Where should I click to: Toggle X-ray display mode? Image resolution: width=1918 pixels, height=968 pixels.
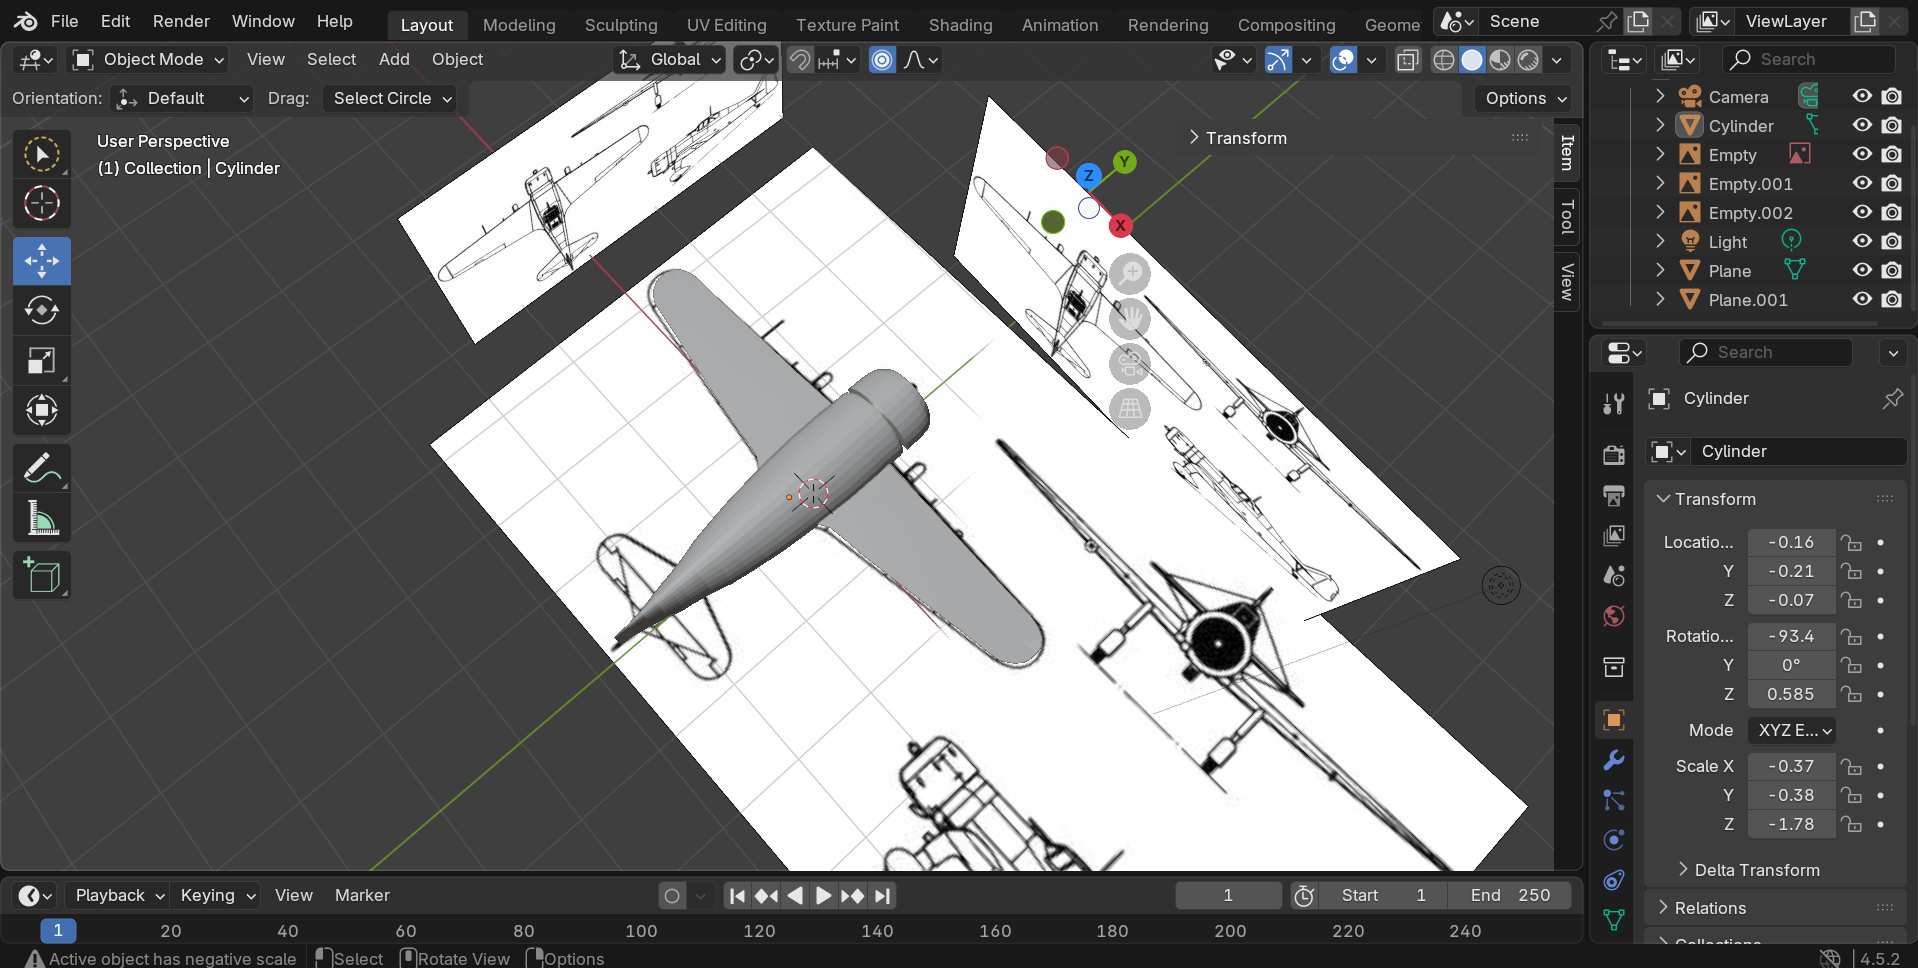(1407, 60)
